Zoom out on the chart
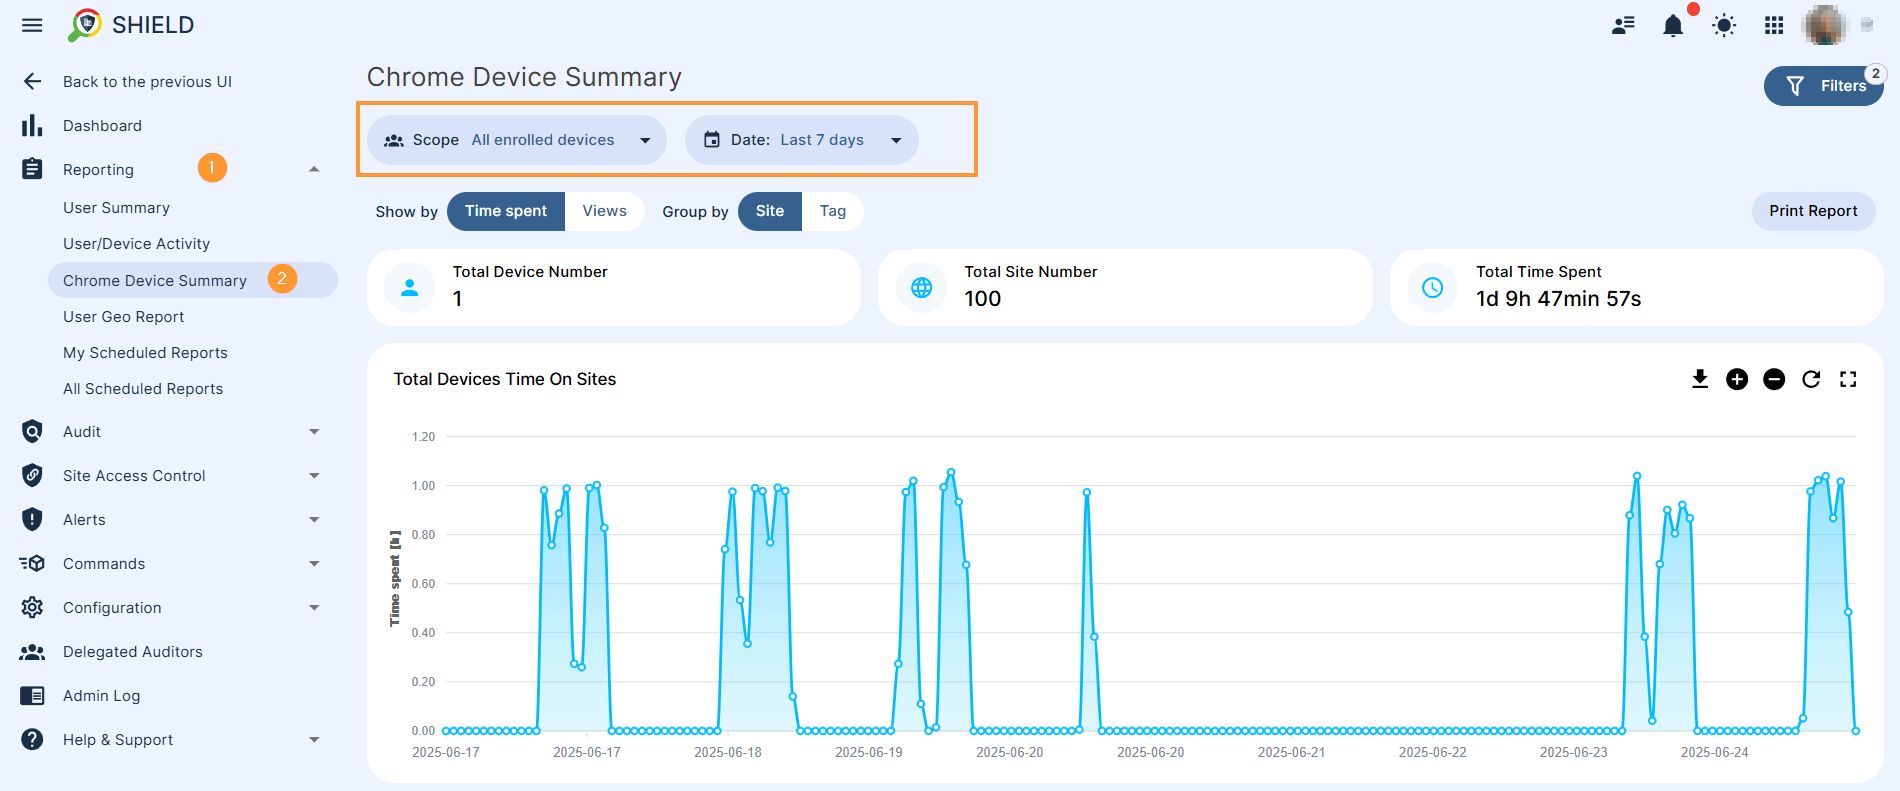 1774,379
